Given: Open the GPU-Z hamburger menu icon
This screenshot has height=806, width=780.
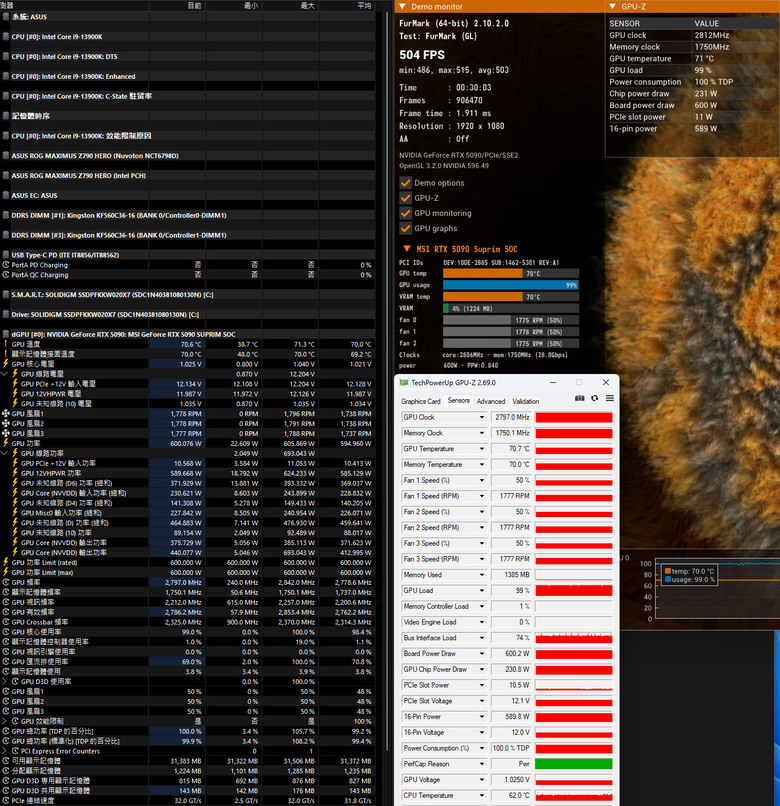Looking at the screenshot, I should [x=610, y=398].
